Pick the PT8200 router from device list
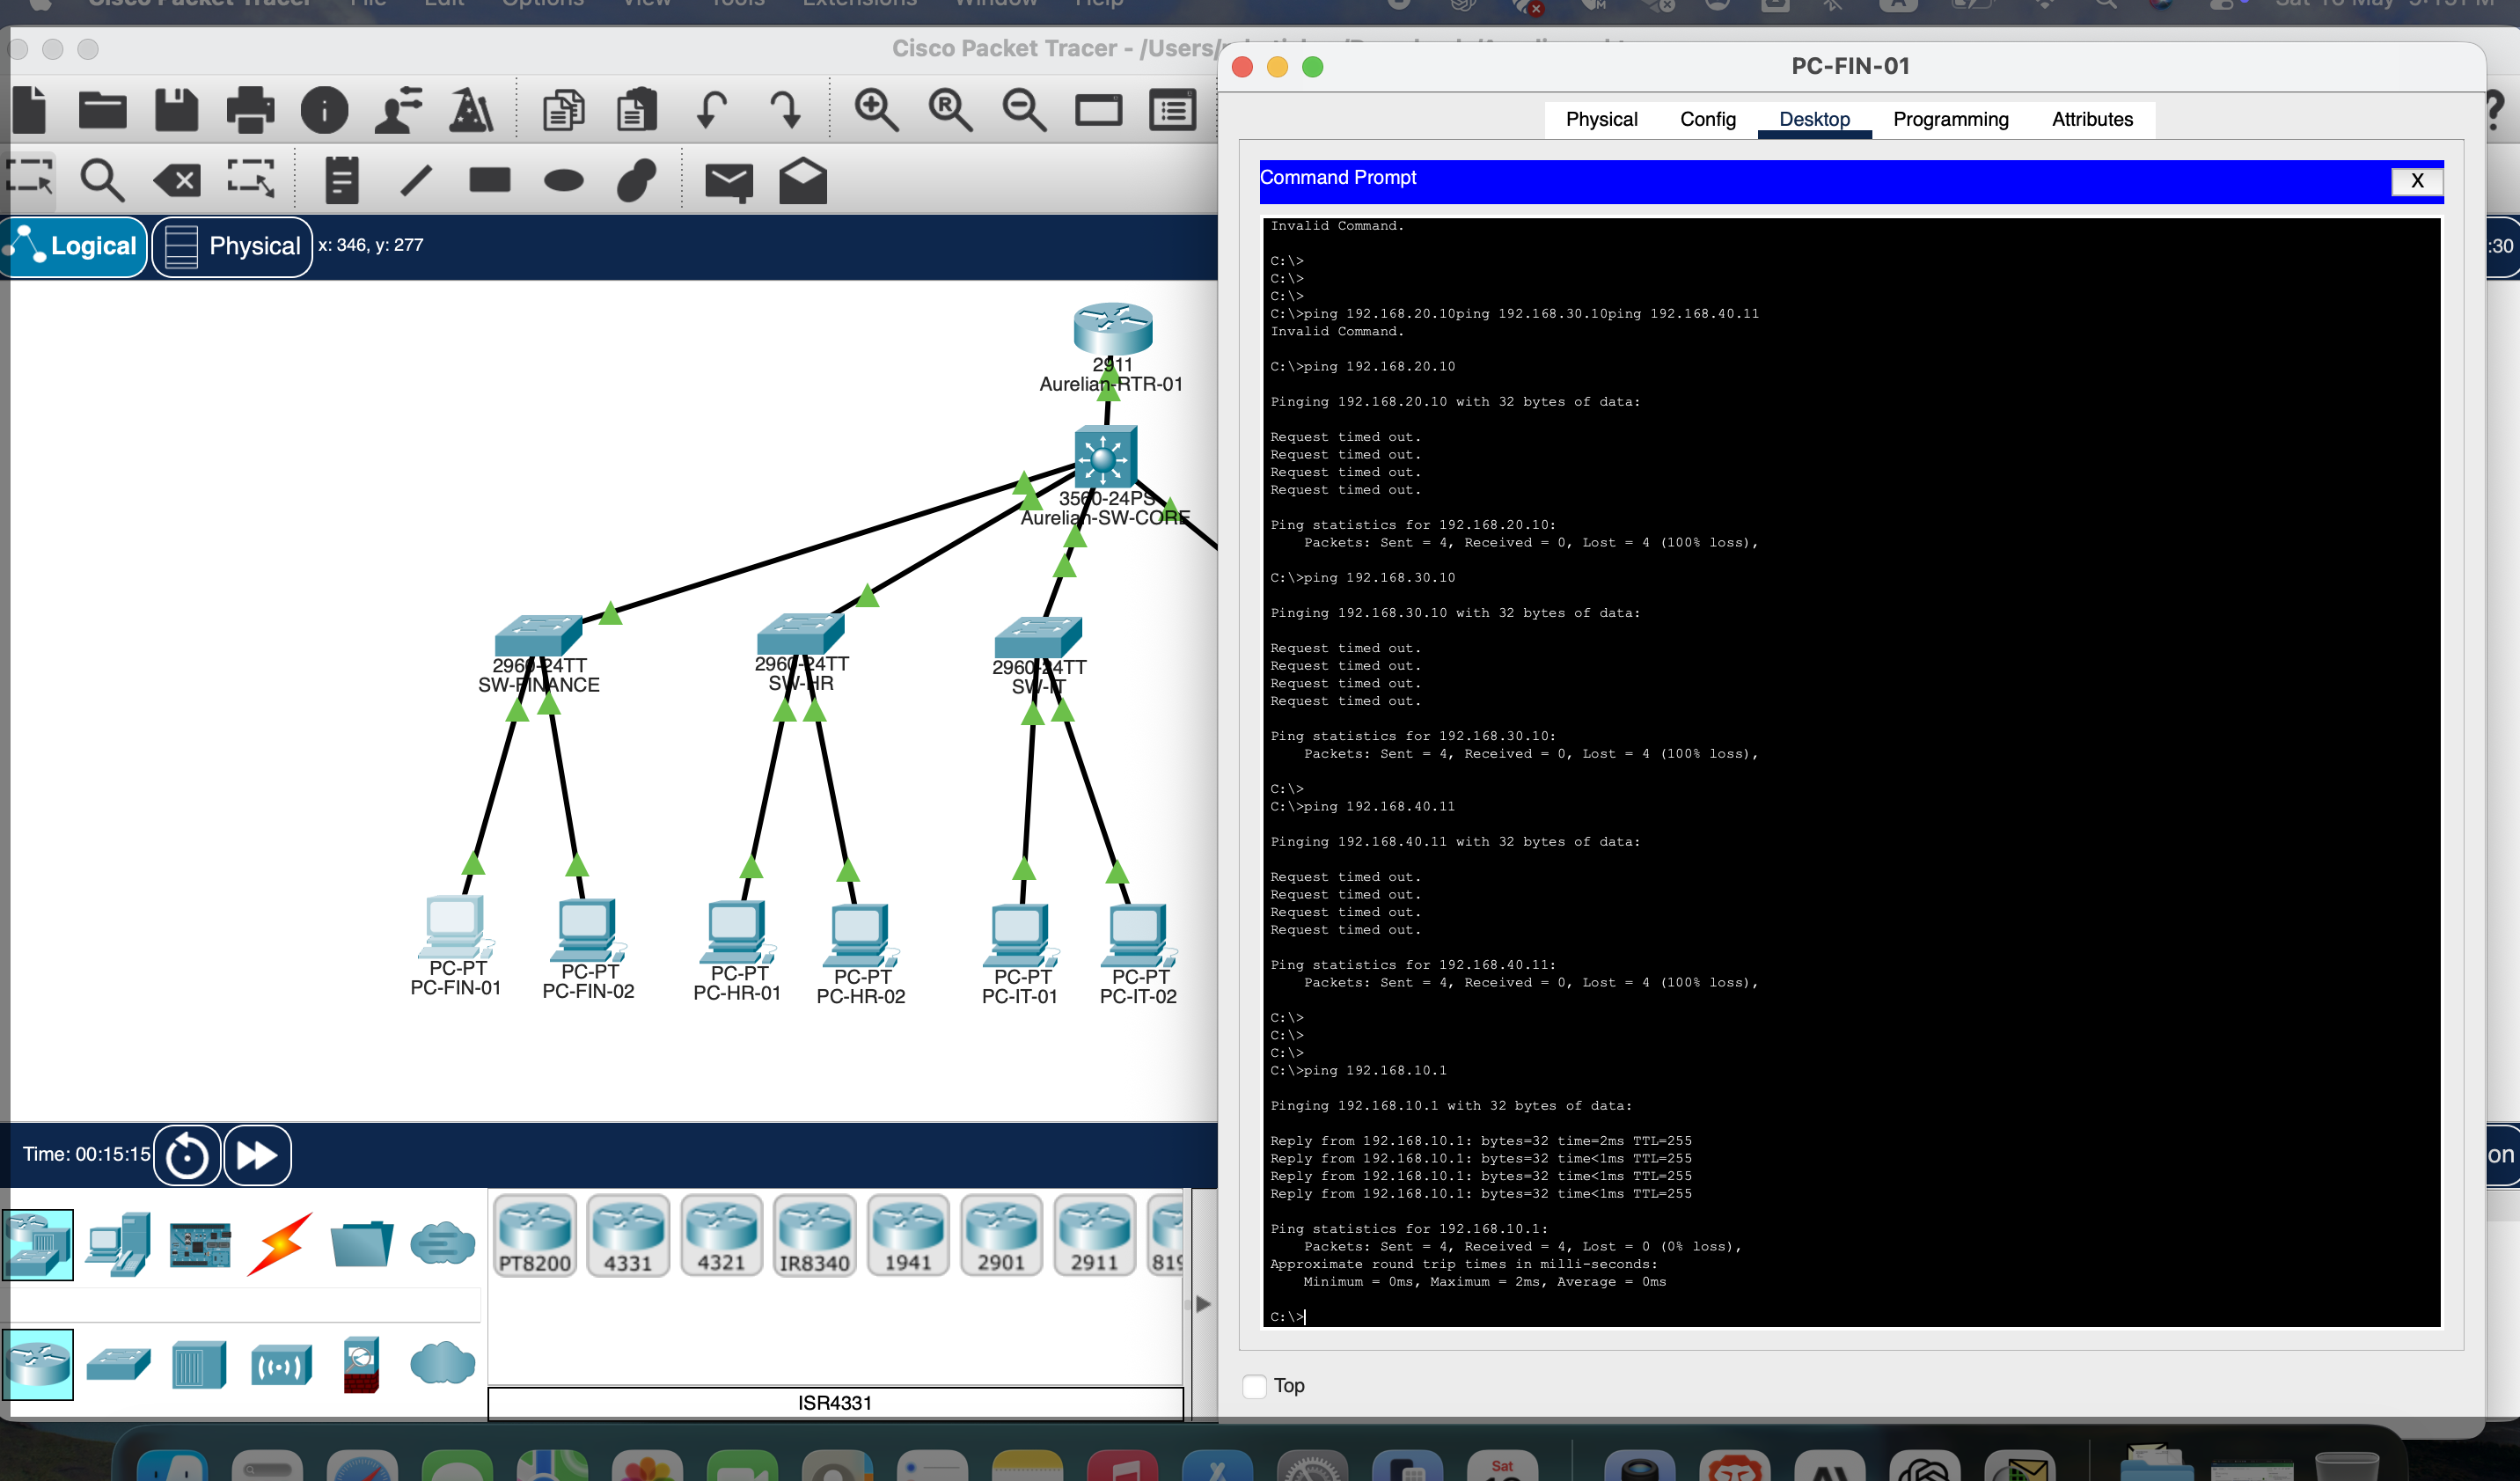 [x=535, y=1236]
